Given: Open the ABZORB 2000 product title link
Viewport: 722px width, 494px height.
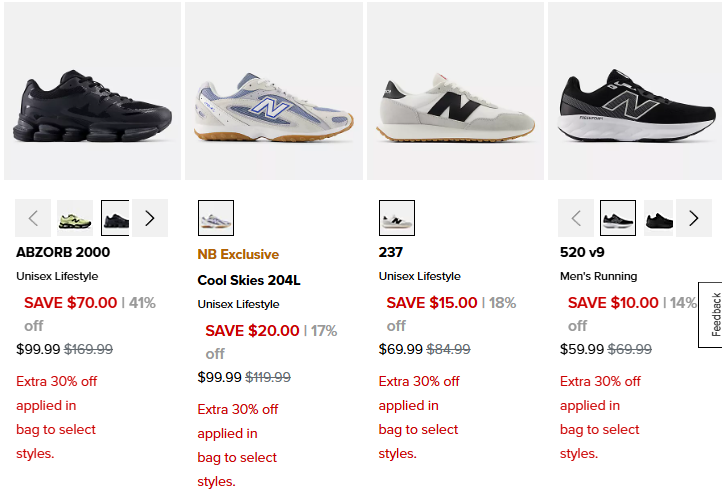Looking at the screenshot, I should click(63, 252).
